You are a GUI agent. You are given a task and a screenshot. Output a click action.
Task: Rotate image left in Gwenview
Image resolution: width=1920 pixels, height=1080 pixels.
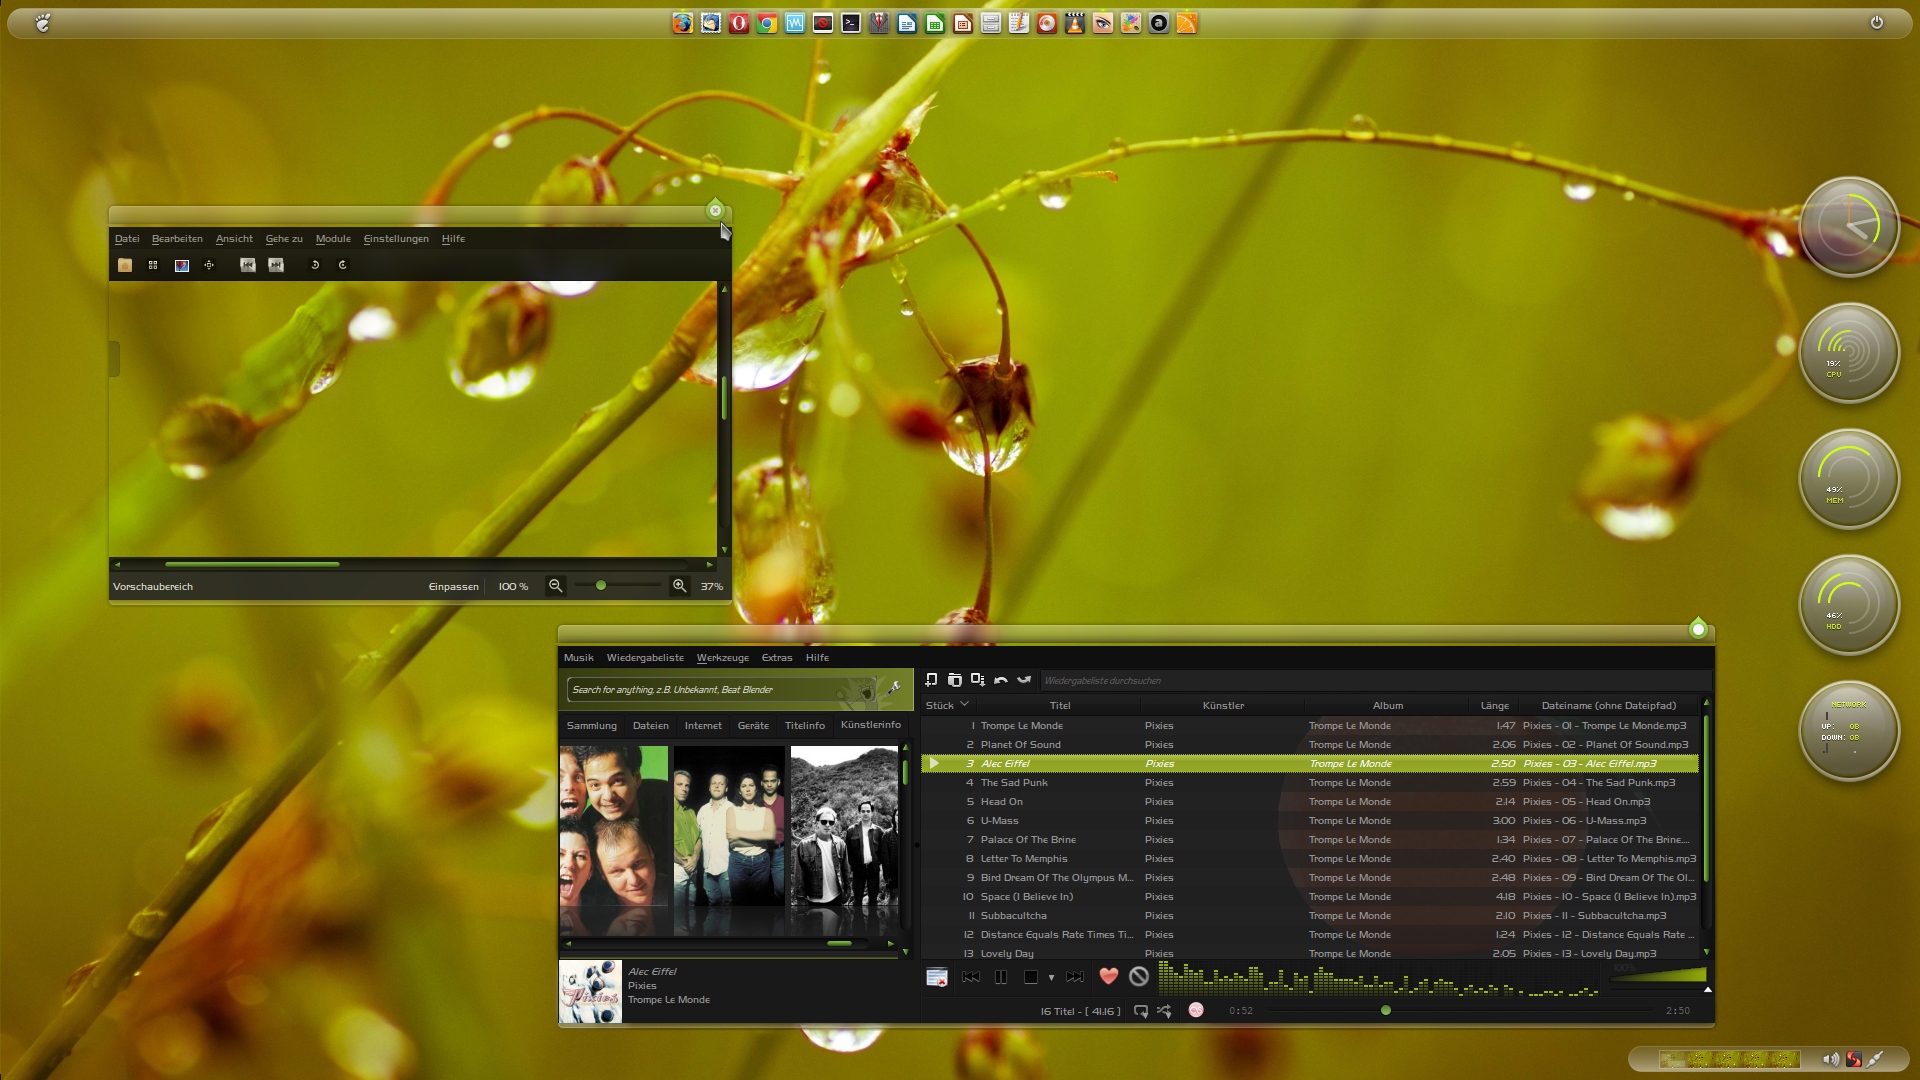(315, 265)
